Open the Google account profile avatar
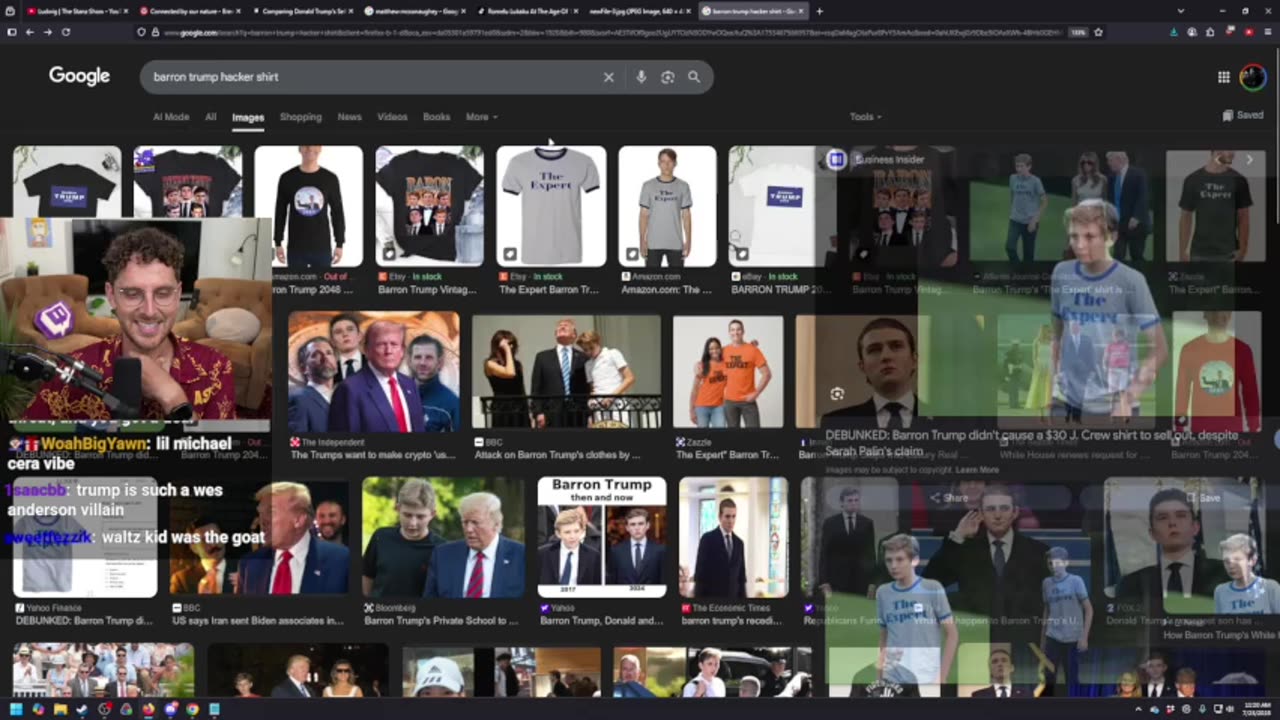 [x=1253, y=77]
